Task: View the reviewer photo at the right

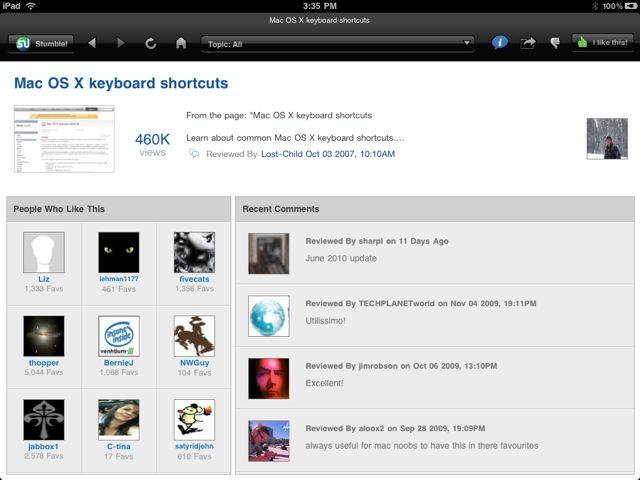Action: point(607,139)
